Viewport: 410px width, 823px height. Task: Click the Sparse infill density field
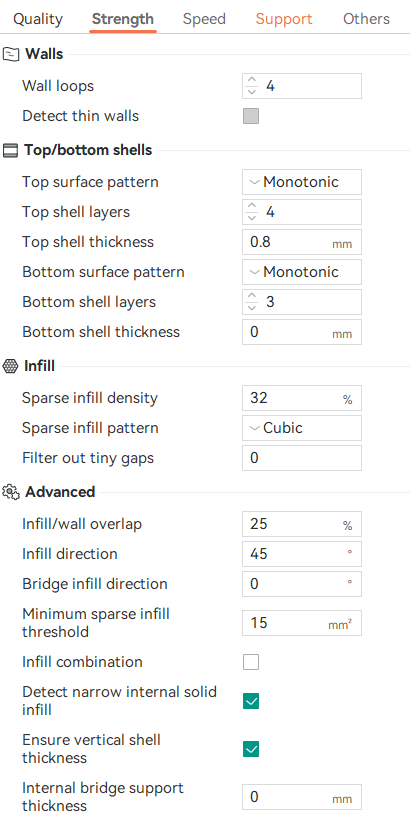(302, 398)
